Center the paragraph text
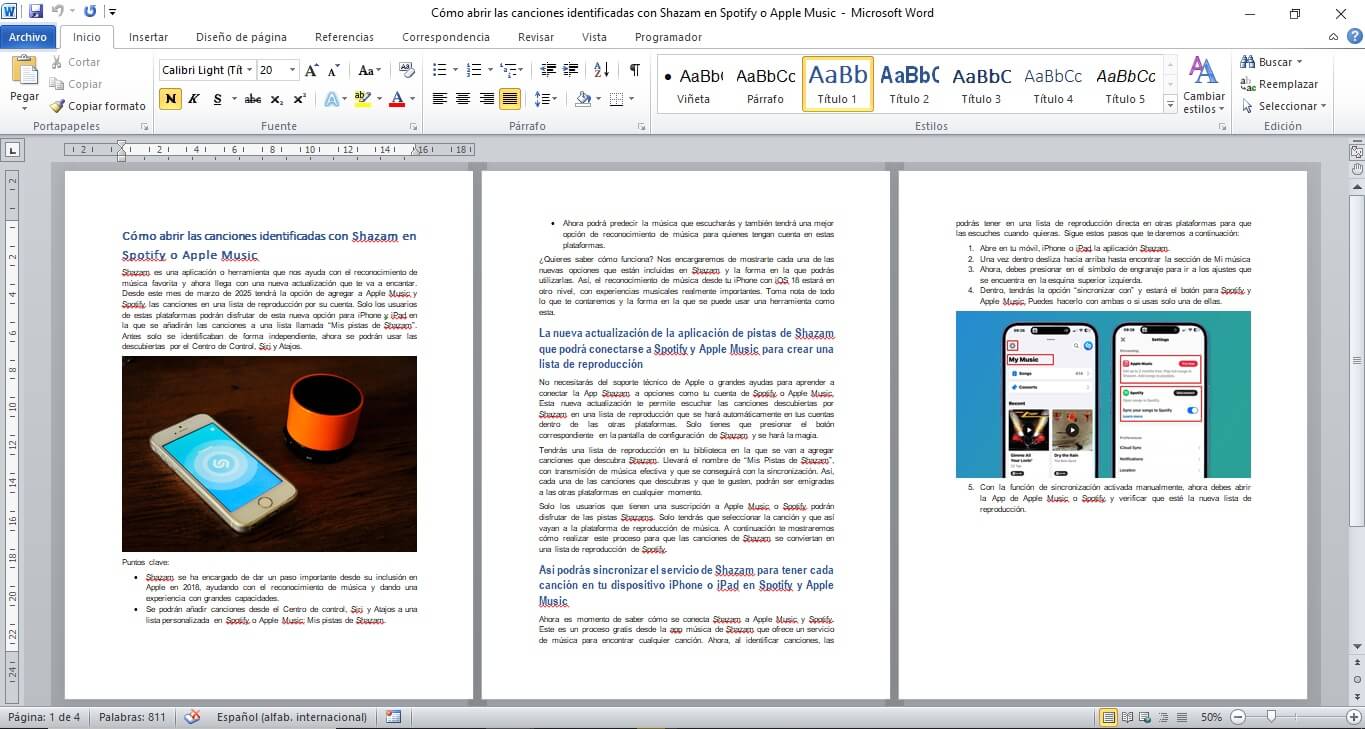 pyautogui.click(x=463, y=99)
